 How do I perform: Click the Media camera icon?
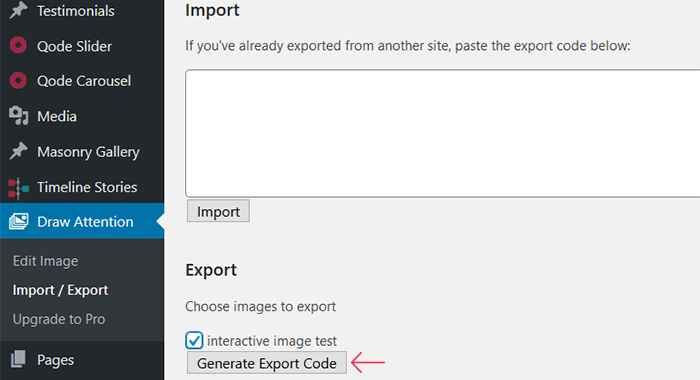coord(18,116)
